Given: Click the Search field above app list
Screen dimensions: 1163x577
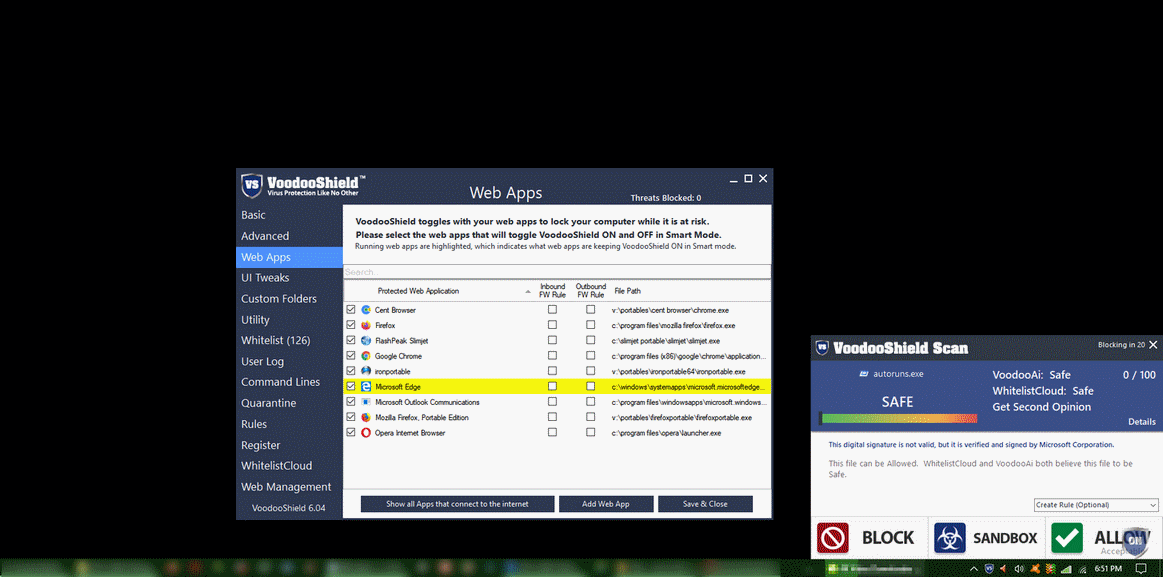Looking at the screenshot, I should point(557,272).
